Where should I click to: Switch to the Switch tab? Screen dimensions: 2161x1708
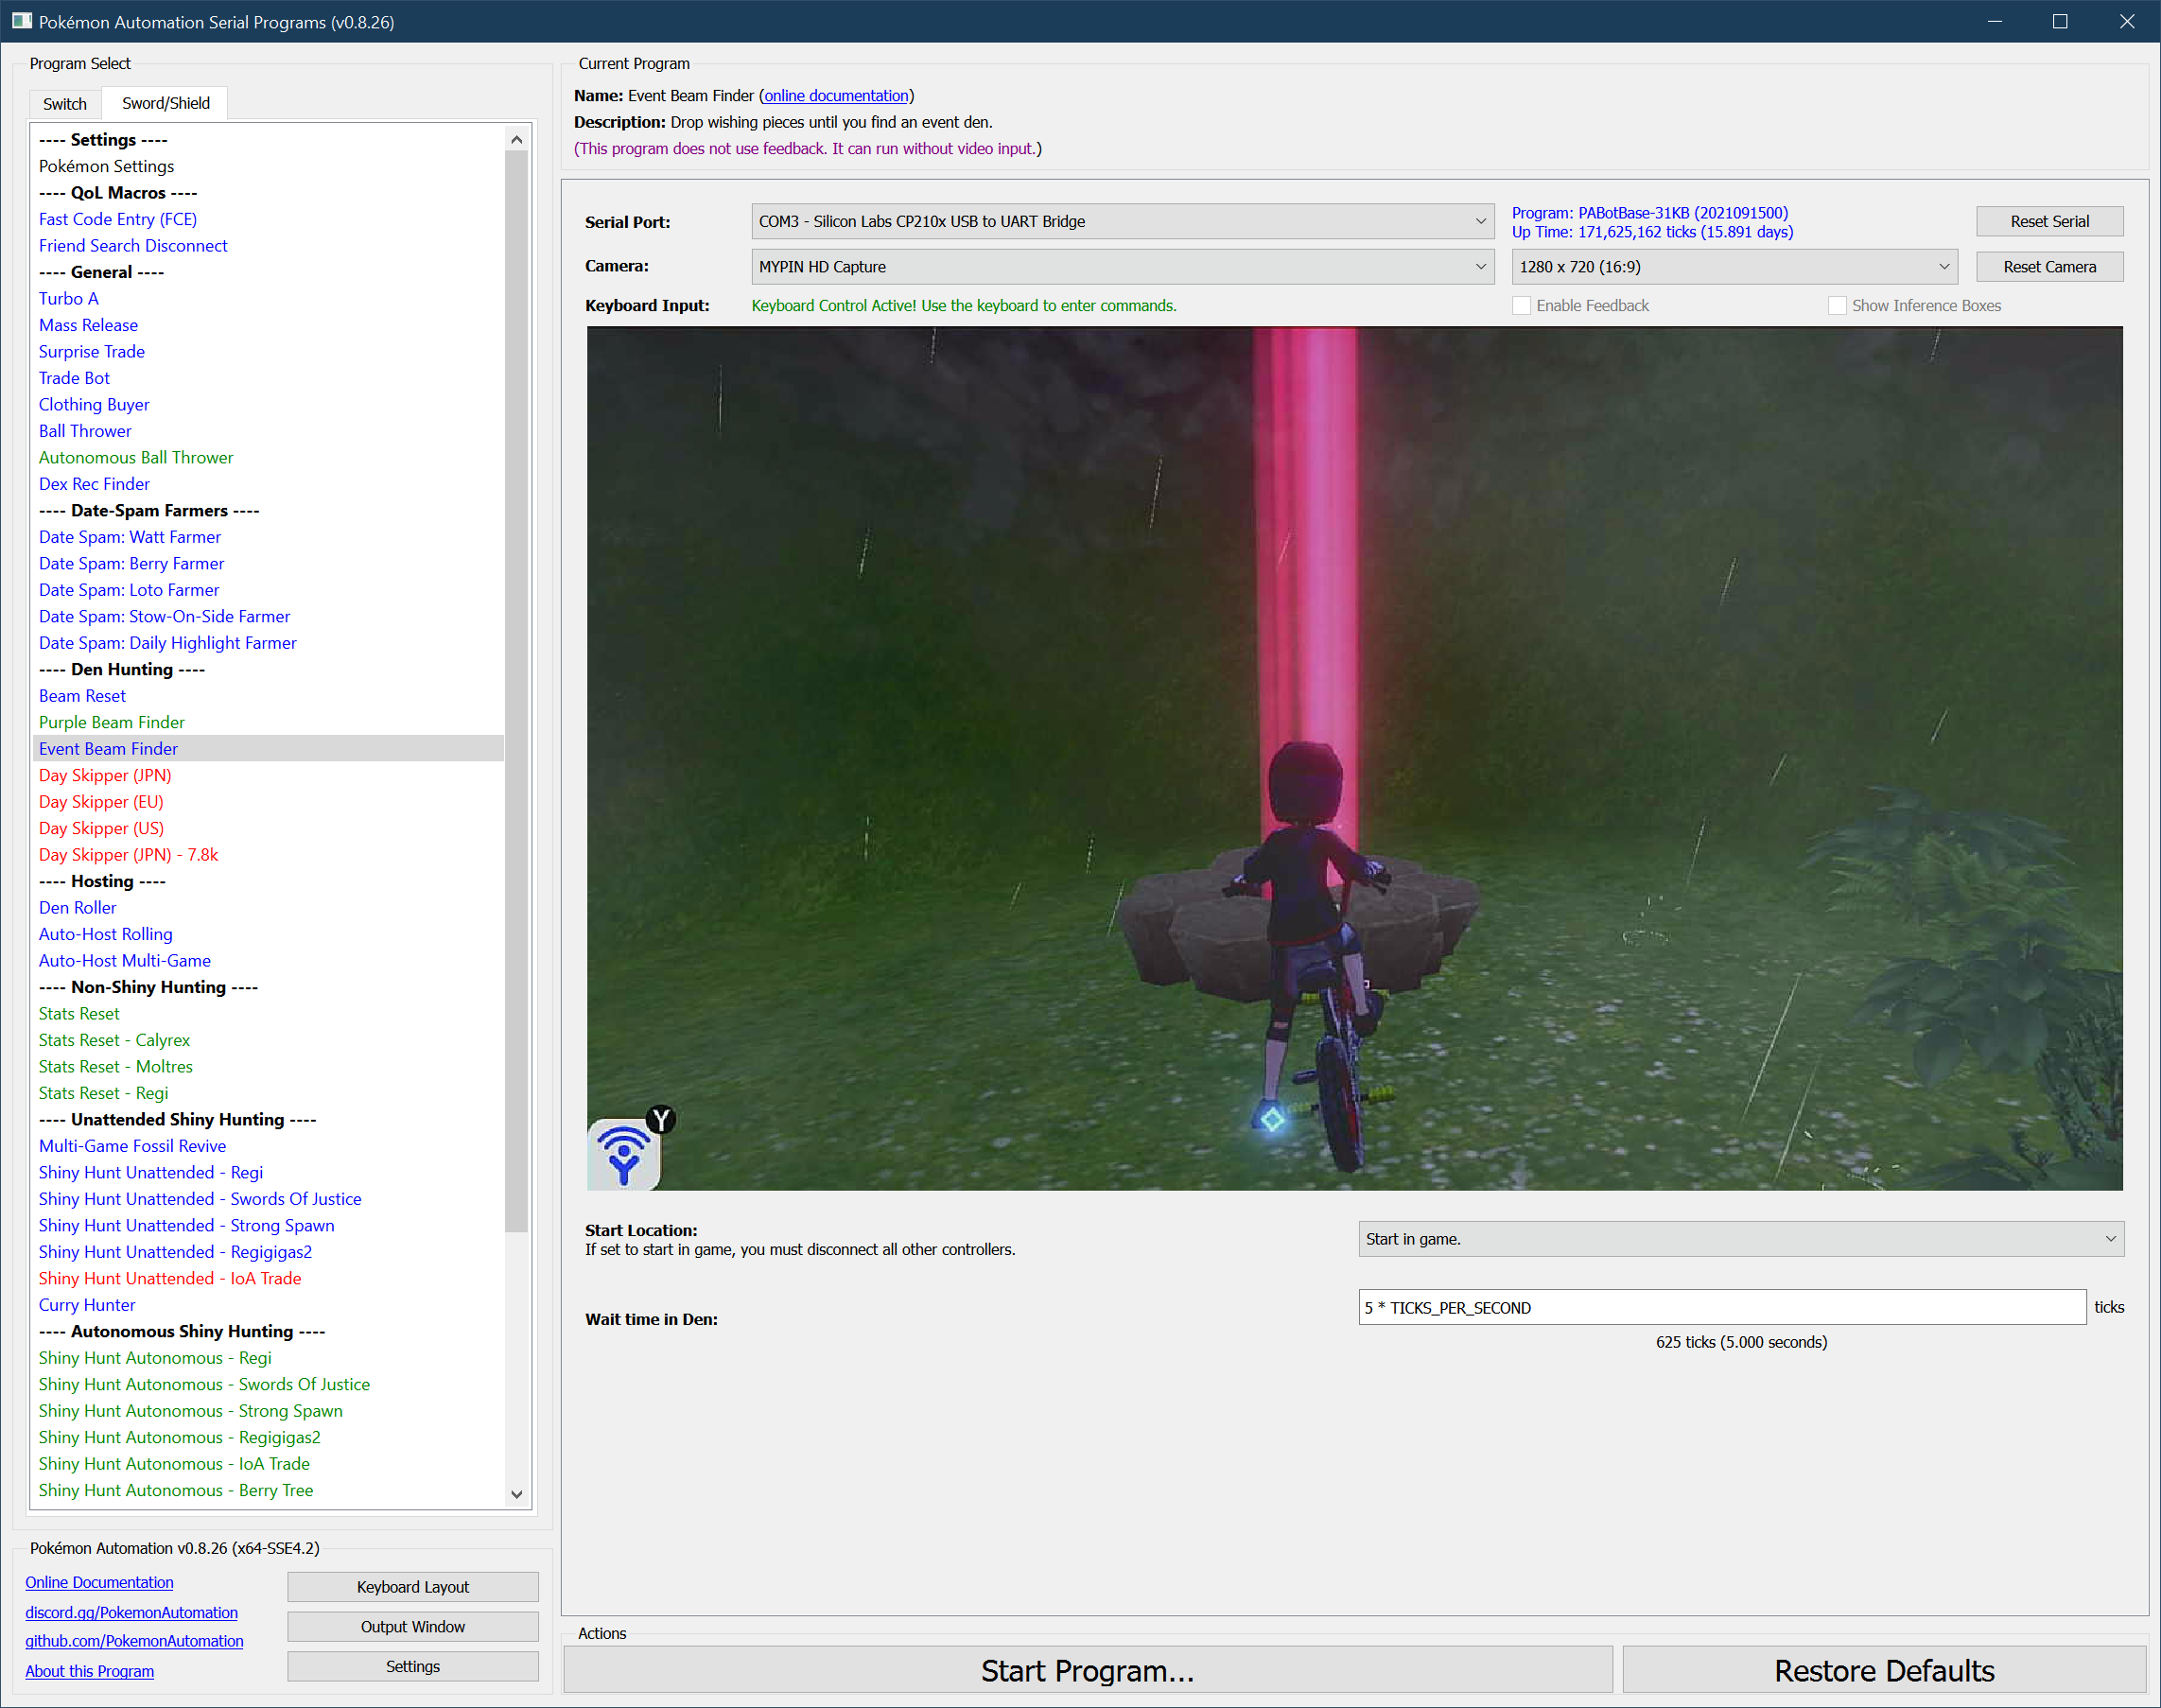tap(65, 104)
